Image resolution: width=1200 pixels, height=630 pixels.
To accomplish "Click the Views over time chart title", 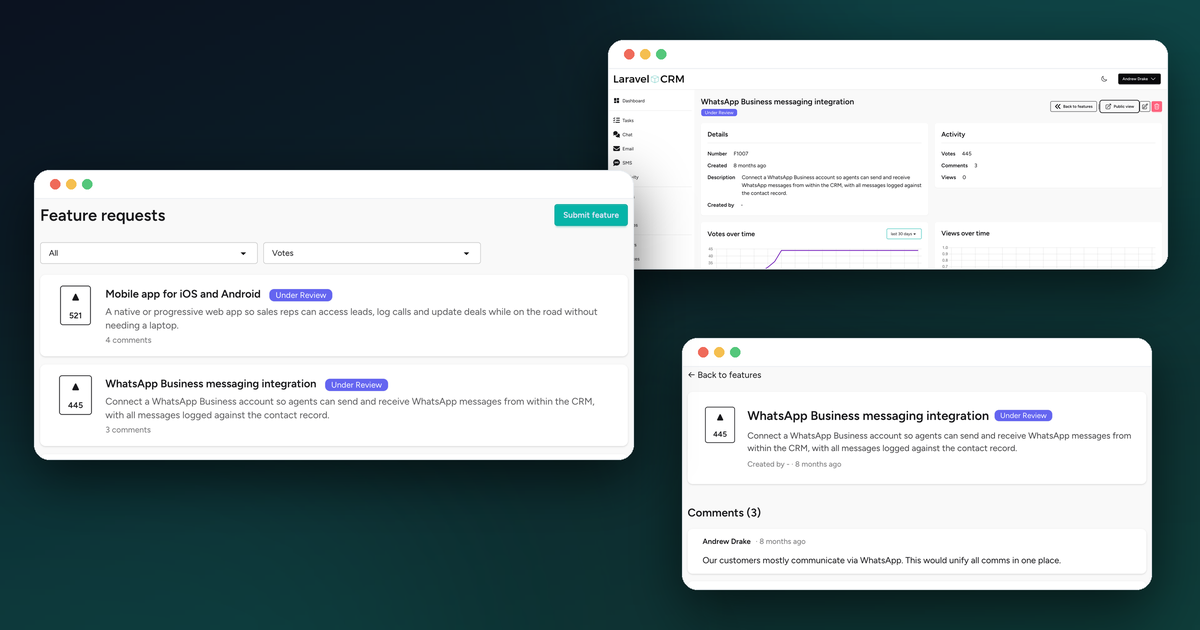I will click(965, 233).
